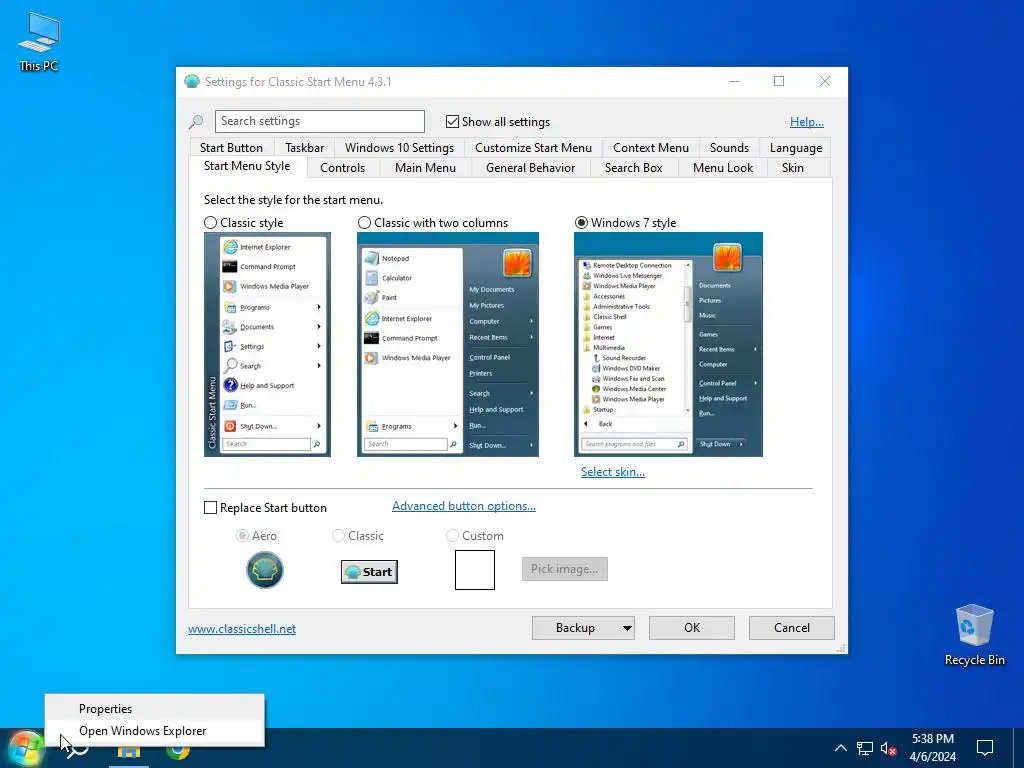The height and width of the screenshot is (768, 1024).
Task: Click the Windows 7 Start orb
Action: 25,748
